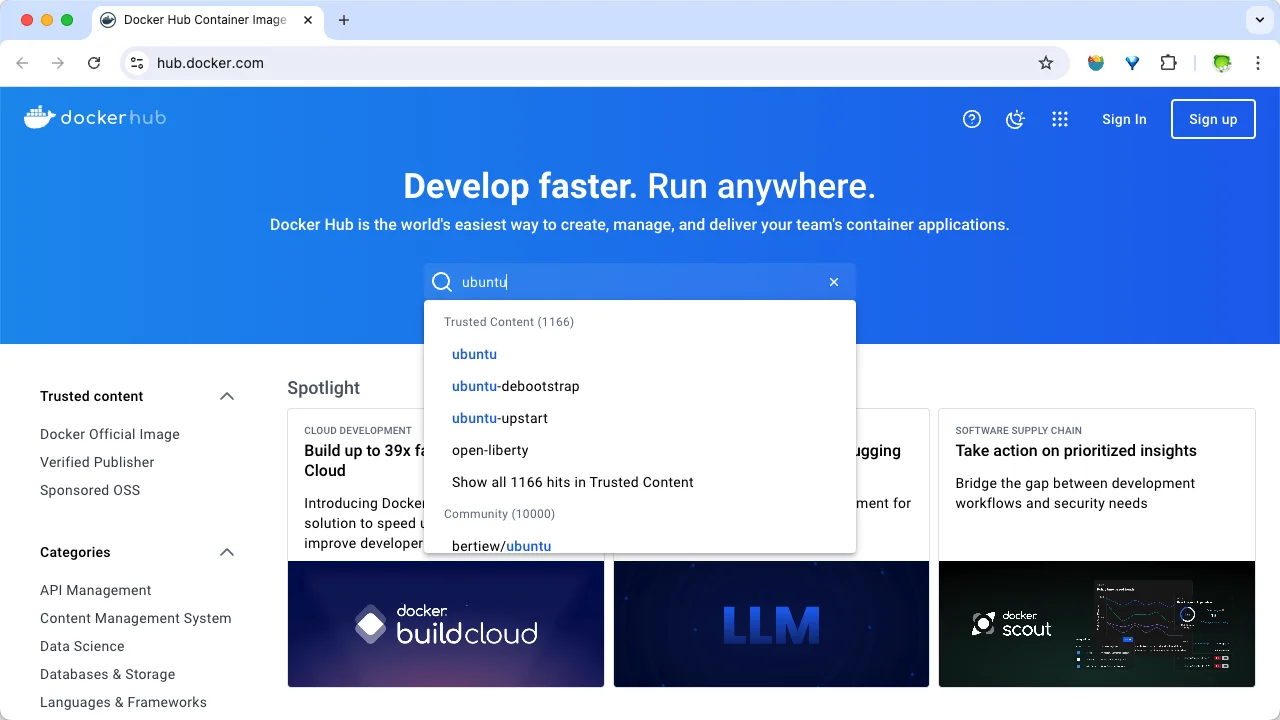Open the apps grid icon

1060,119
